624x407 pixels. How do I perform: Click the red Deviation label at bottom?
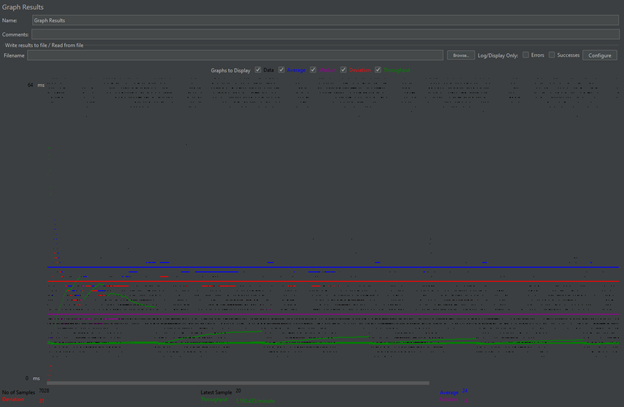point(13,399)
